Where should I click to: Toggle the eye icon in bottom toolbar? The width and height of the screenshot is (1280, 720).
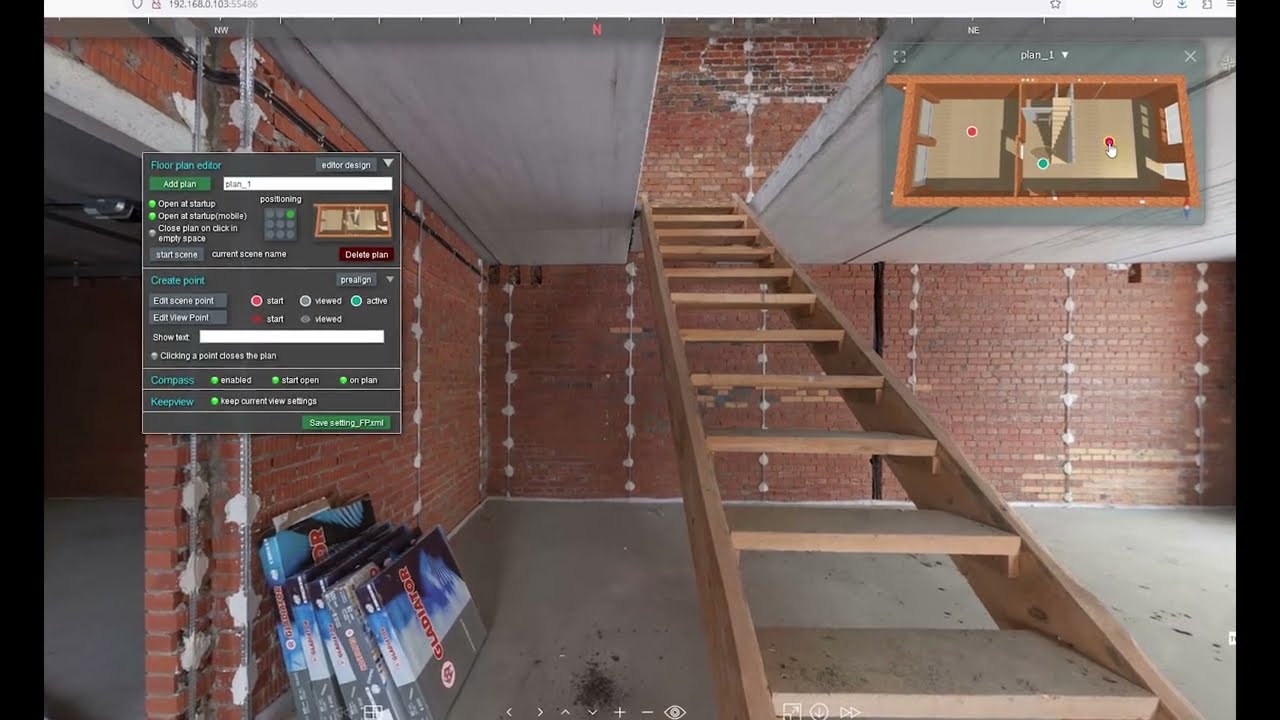click(x=675, y=712)
